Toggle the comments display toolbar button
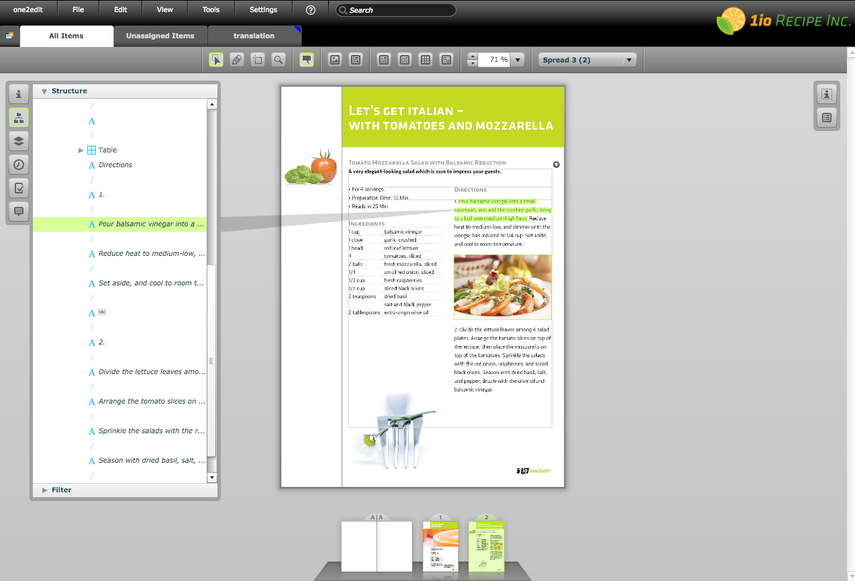 point(307,60)
